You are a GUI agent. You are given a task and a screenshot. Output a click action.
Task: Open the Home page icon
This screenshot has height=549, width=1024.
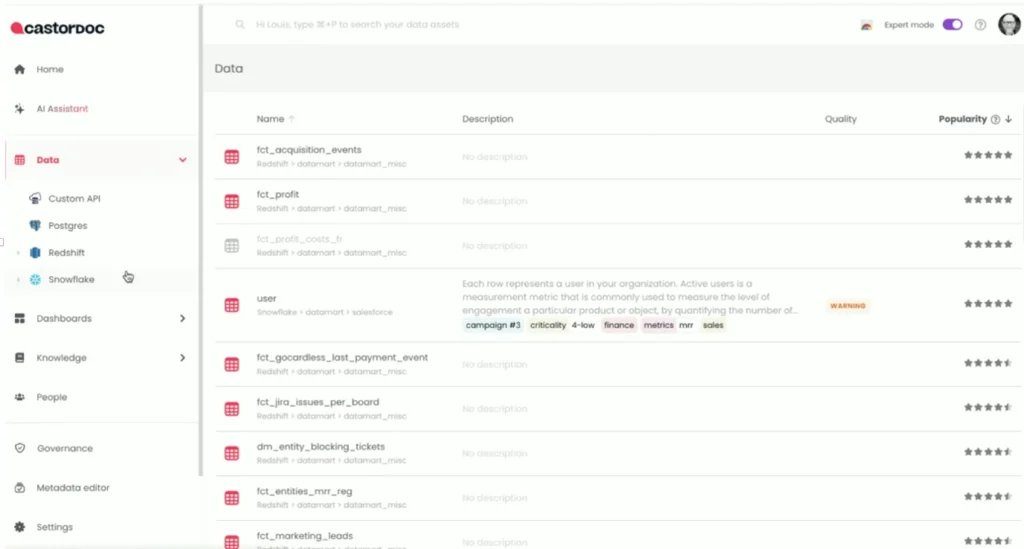click(x=20, y=69)
